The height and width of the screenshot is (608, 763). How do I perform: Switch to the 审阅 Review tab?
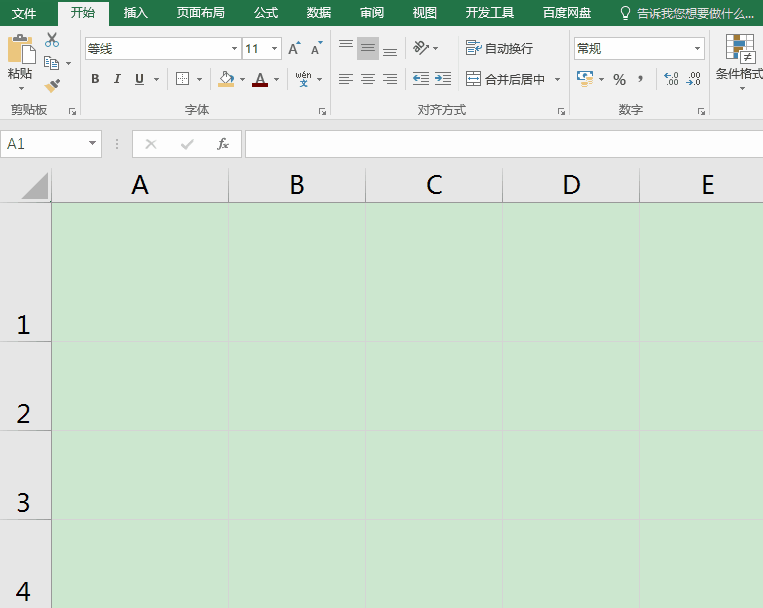point(372,13)
